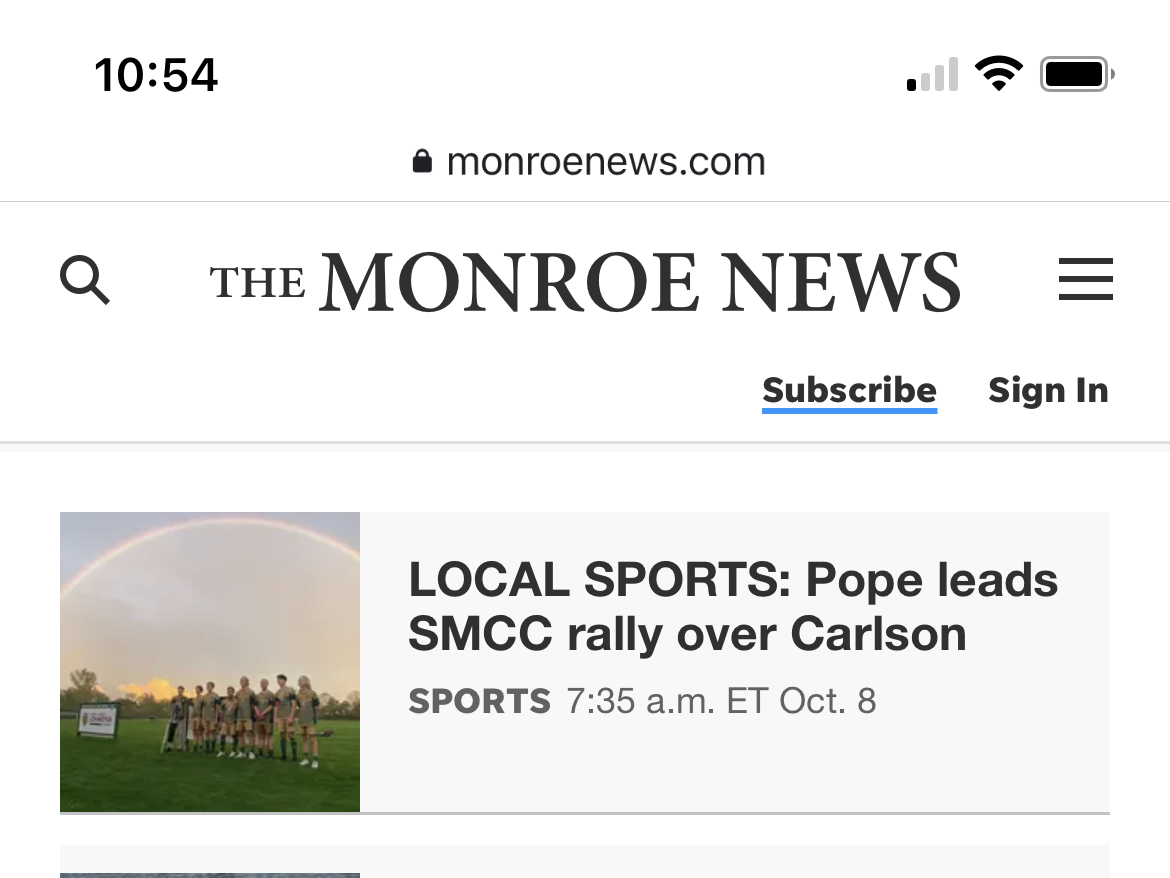Tap the cellular signal bars icon
This screenshot has height=878, width=1170.
click(932, 74)
